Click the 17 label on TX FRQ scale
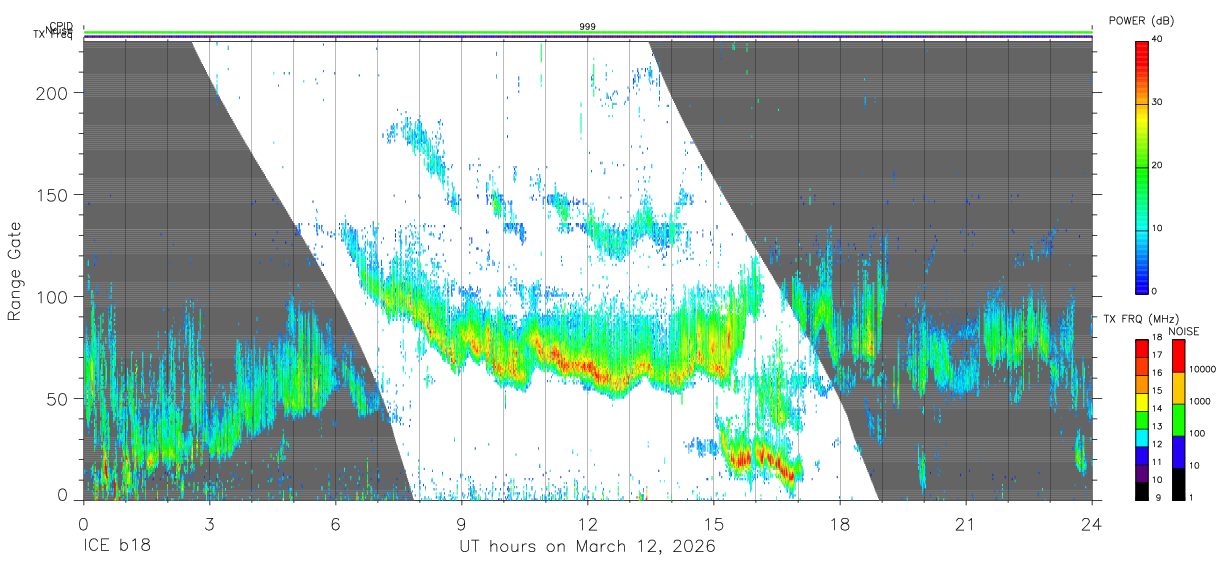1228x567 pixels. pos(1158,355)
